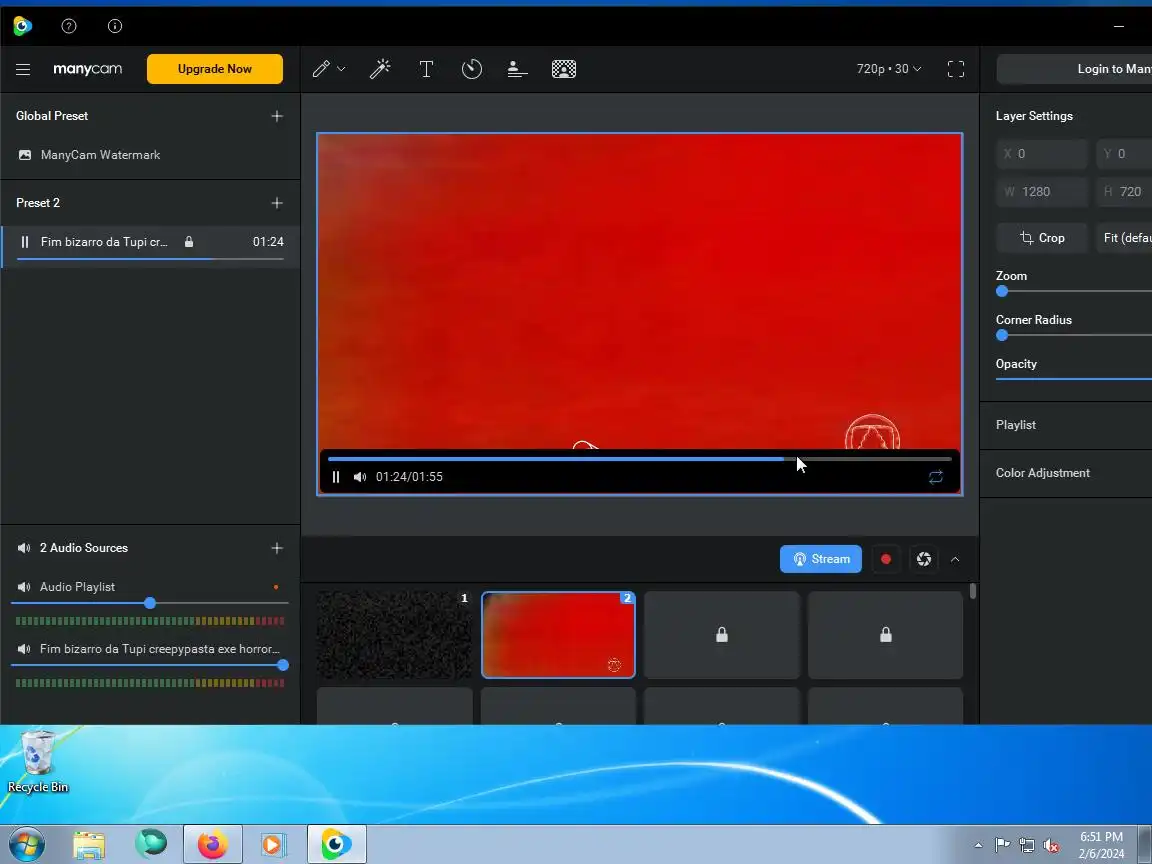
Task: Adjust the Corner Radius slider handle
Action: [x=1002, y=335]
